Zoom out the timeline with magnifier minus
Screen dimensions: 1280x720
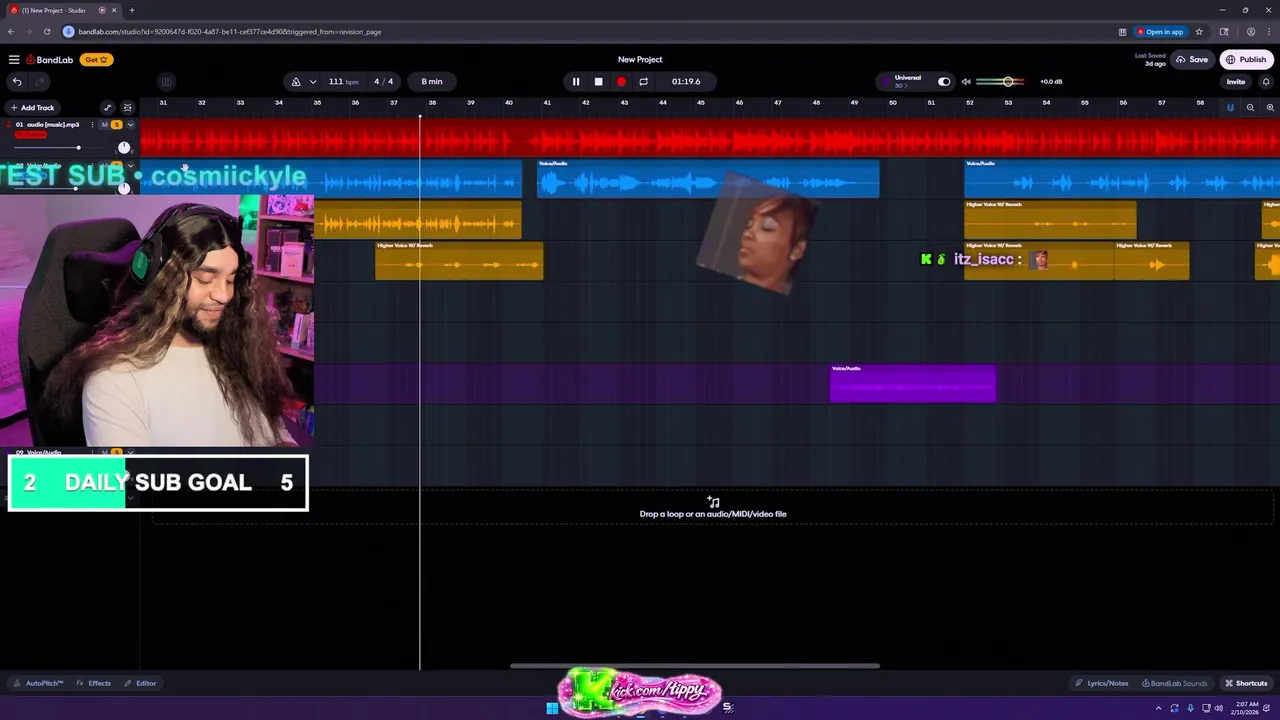[1250, 108]
